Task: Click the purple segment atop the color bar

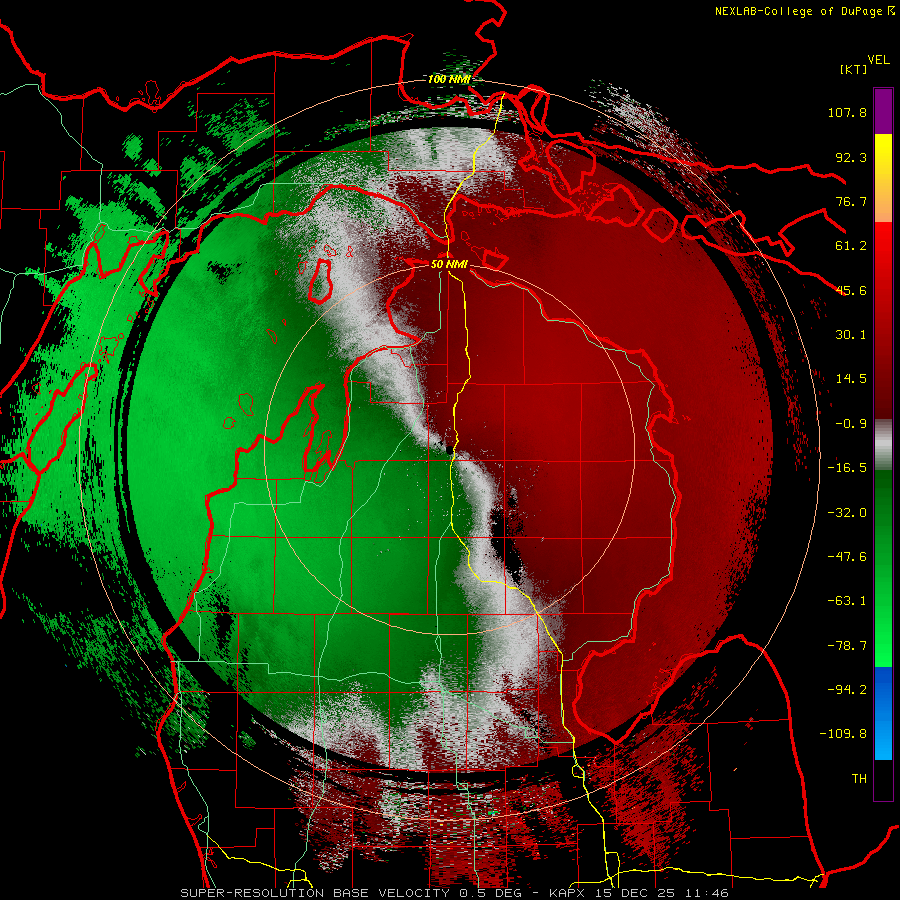Action: (x=883, y=111)
